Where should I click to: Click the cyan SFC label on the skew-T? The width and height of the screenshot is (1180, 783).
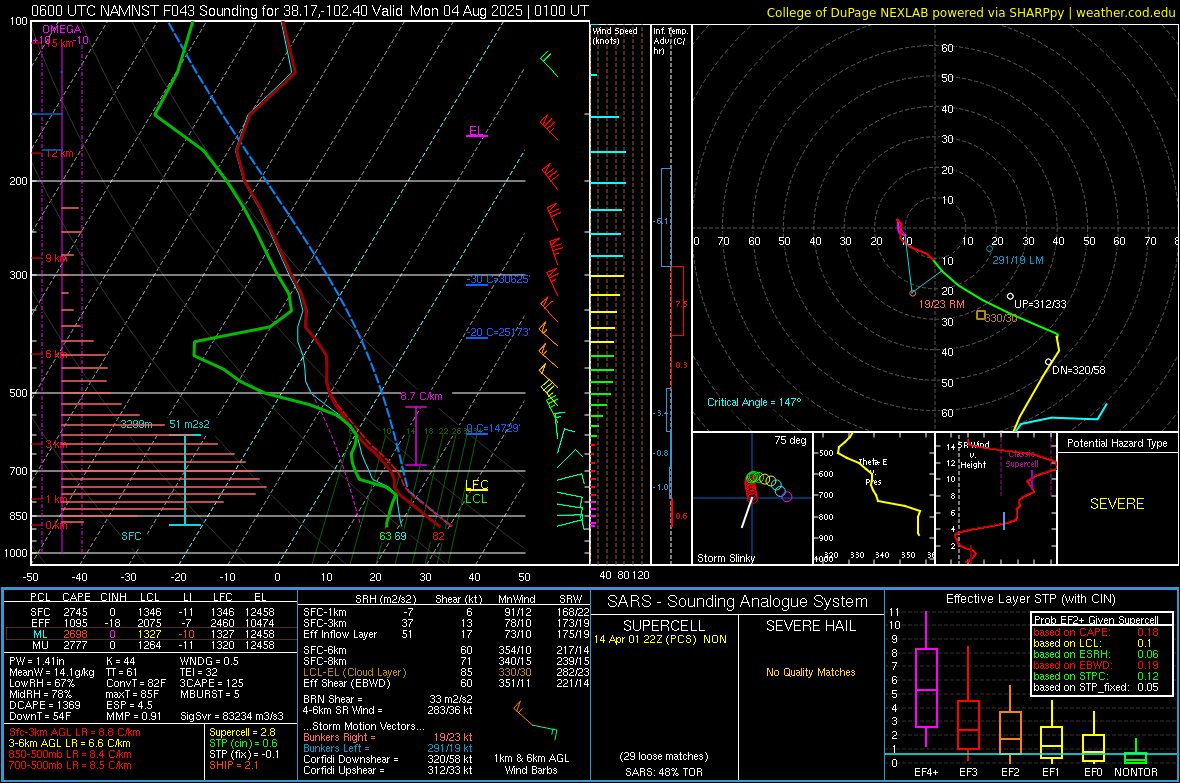[x=131, y=536]
